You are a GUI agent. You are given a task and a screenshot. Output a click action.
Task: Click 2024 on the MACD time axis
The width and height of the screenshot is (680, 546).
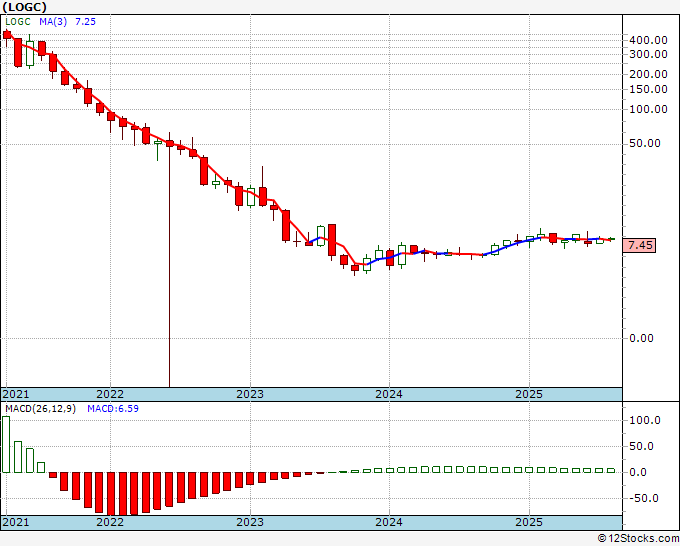pyautogui.click(x=389, y=522)
